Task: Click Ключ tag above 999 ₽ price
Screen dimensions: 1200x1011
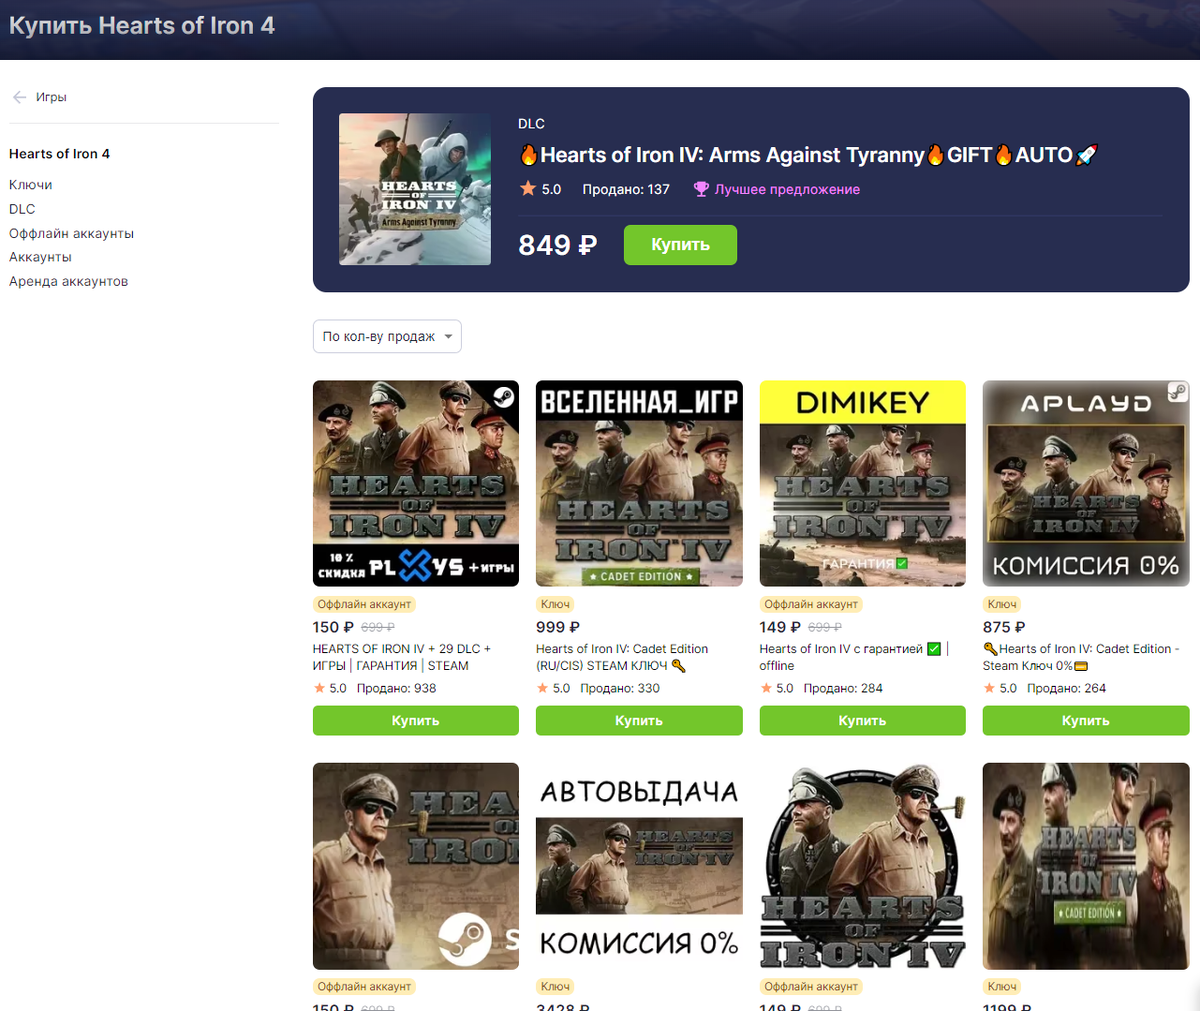Action: point(555,604)
